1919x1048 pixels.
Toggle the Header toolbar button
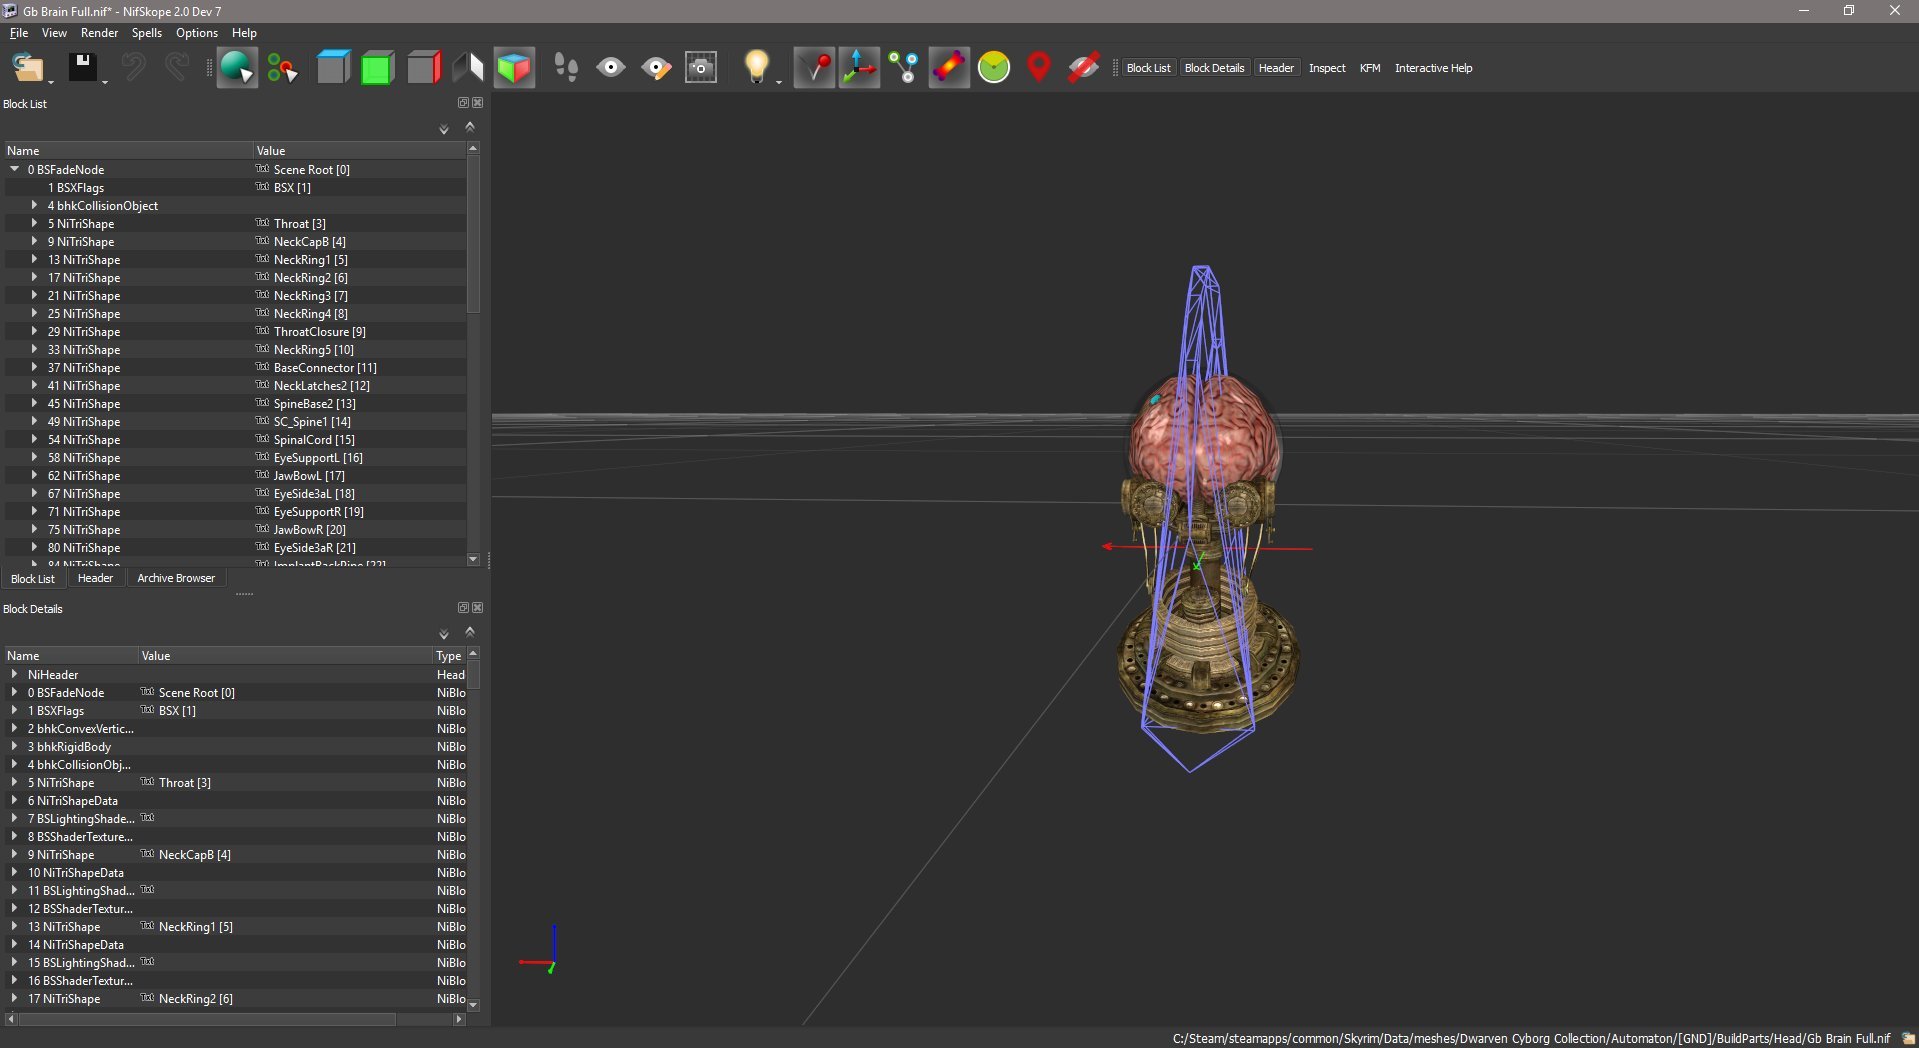tap(1276, 68)
